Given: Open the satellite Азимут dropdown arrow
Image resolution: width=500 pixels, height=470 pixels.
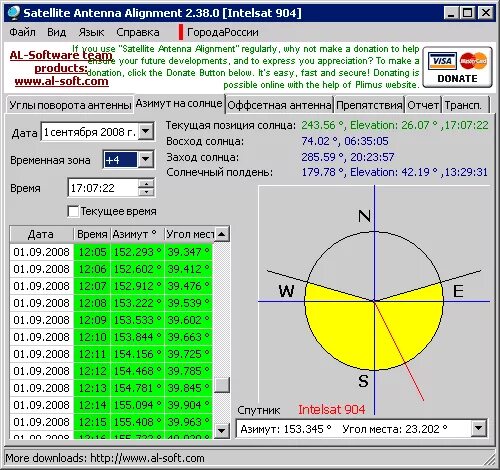Looking at the screenshot, I should [x=479, y=428].
